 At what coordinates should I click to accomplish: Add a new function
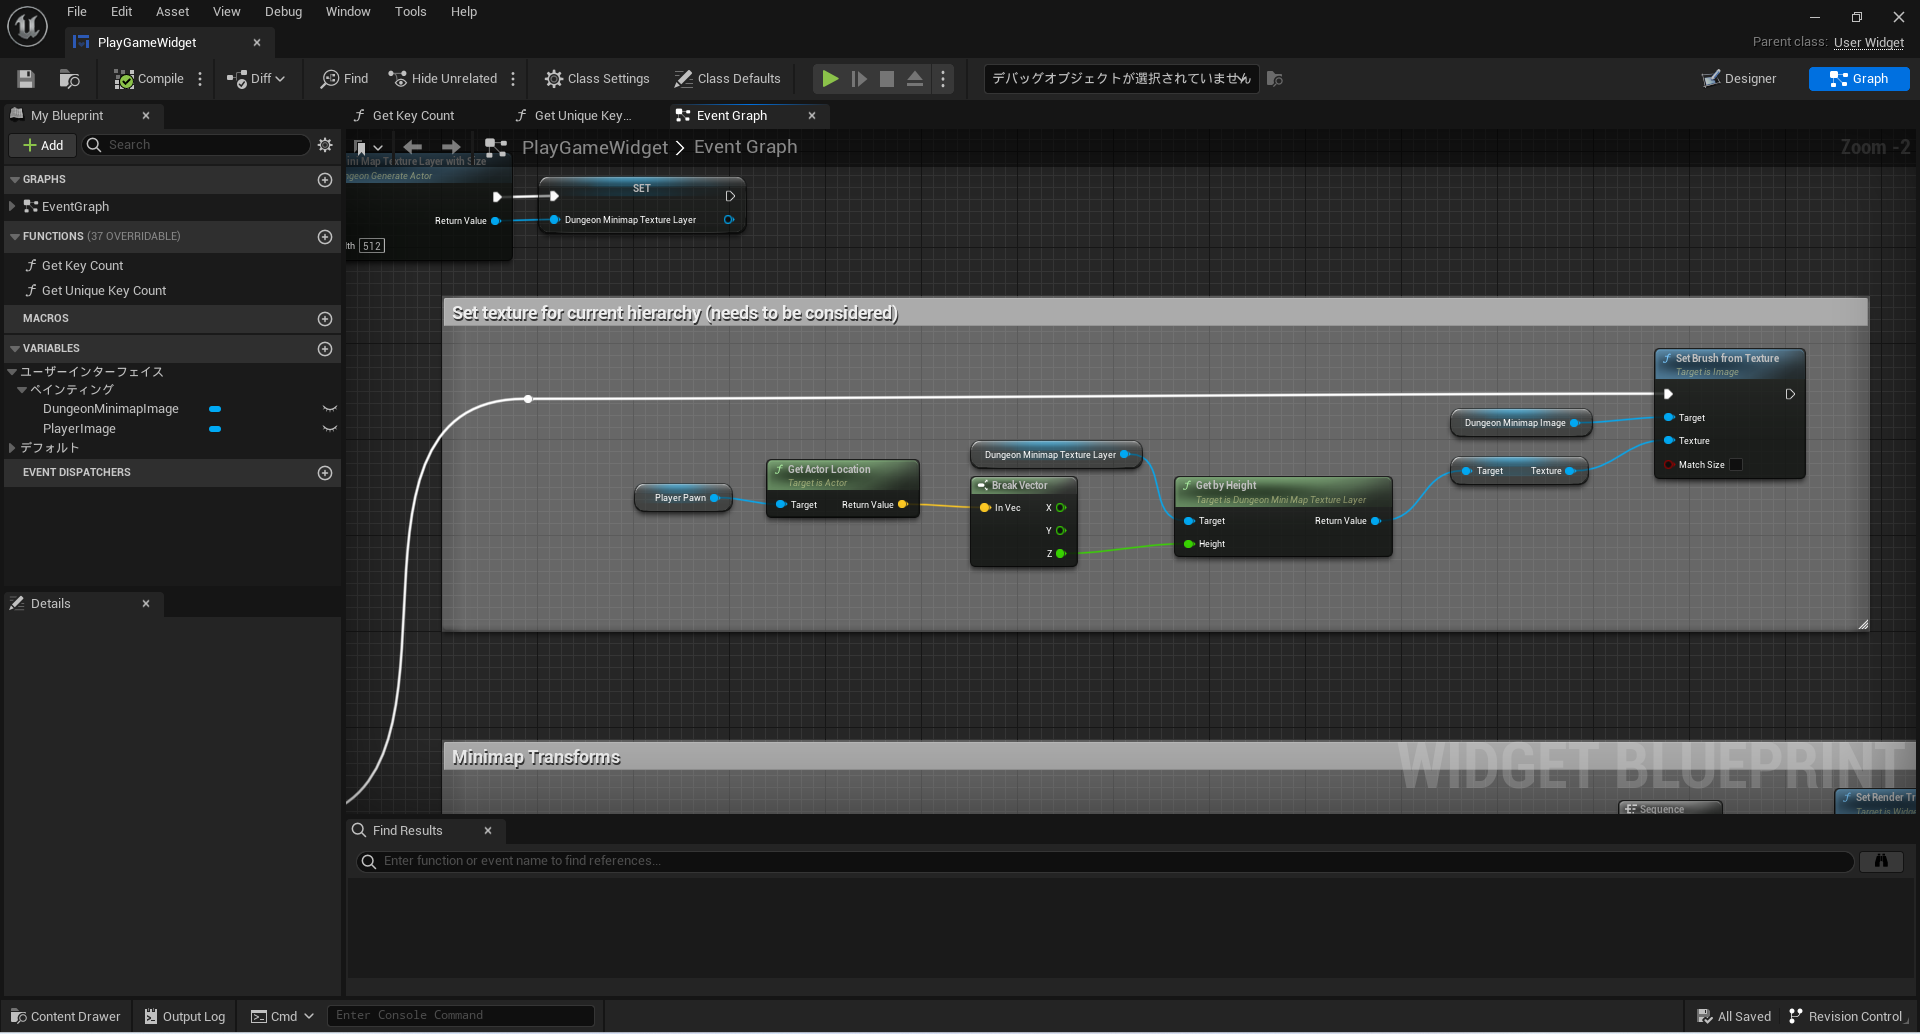click(325, 237)
